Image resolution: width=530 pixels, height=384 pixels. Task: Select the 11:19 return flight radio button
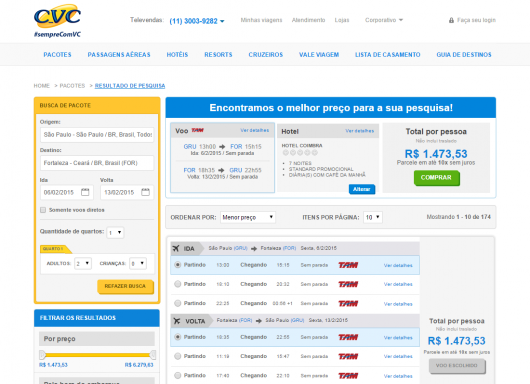point(177,356)
